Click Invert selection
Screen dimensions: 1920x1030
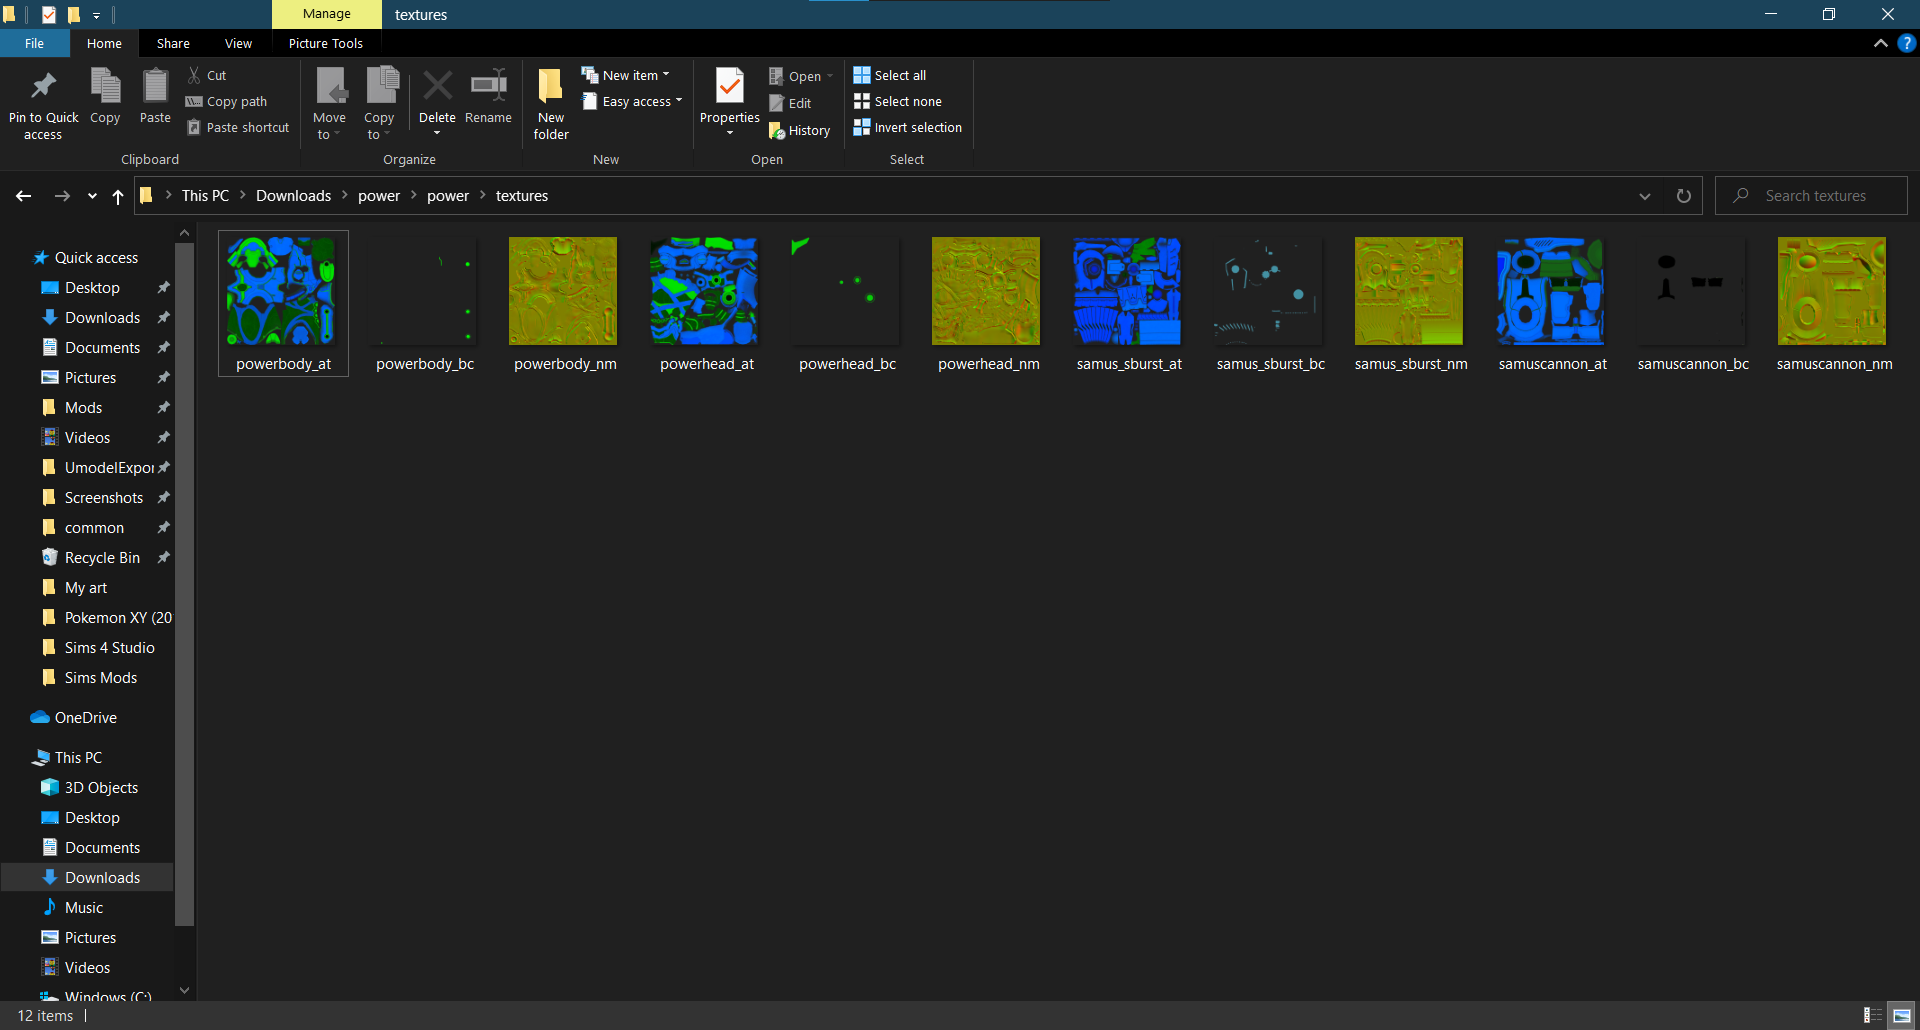tap(908, 127)
